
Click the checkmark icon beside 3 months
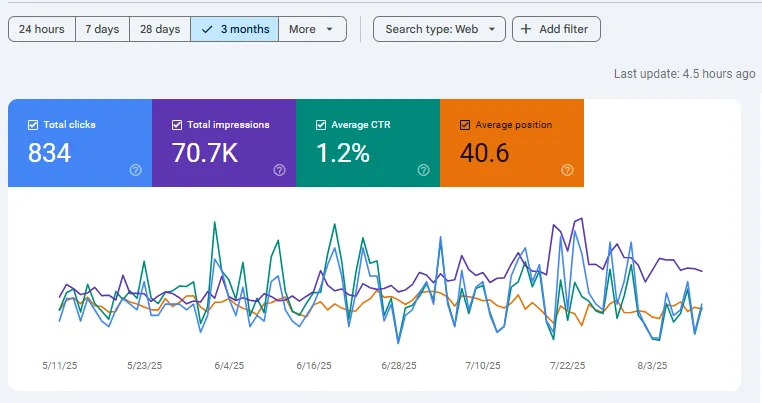(x=207, y=29)
